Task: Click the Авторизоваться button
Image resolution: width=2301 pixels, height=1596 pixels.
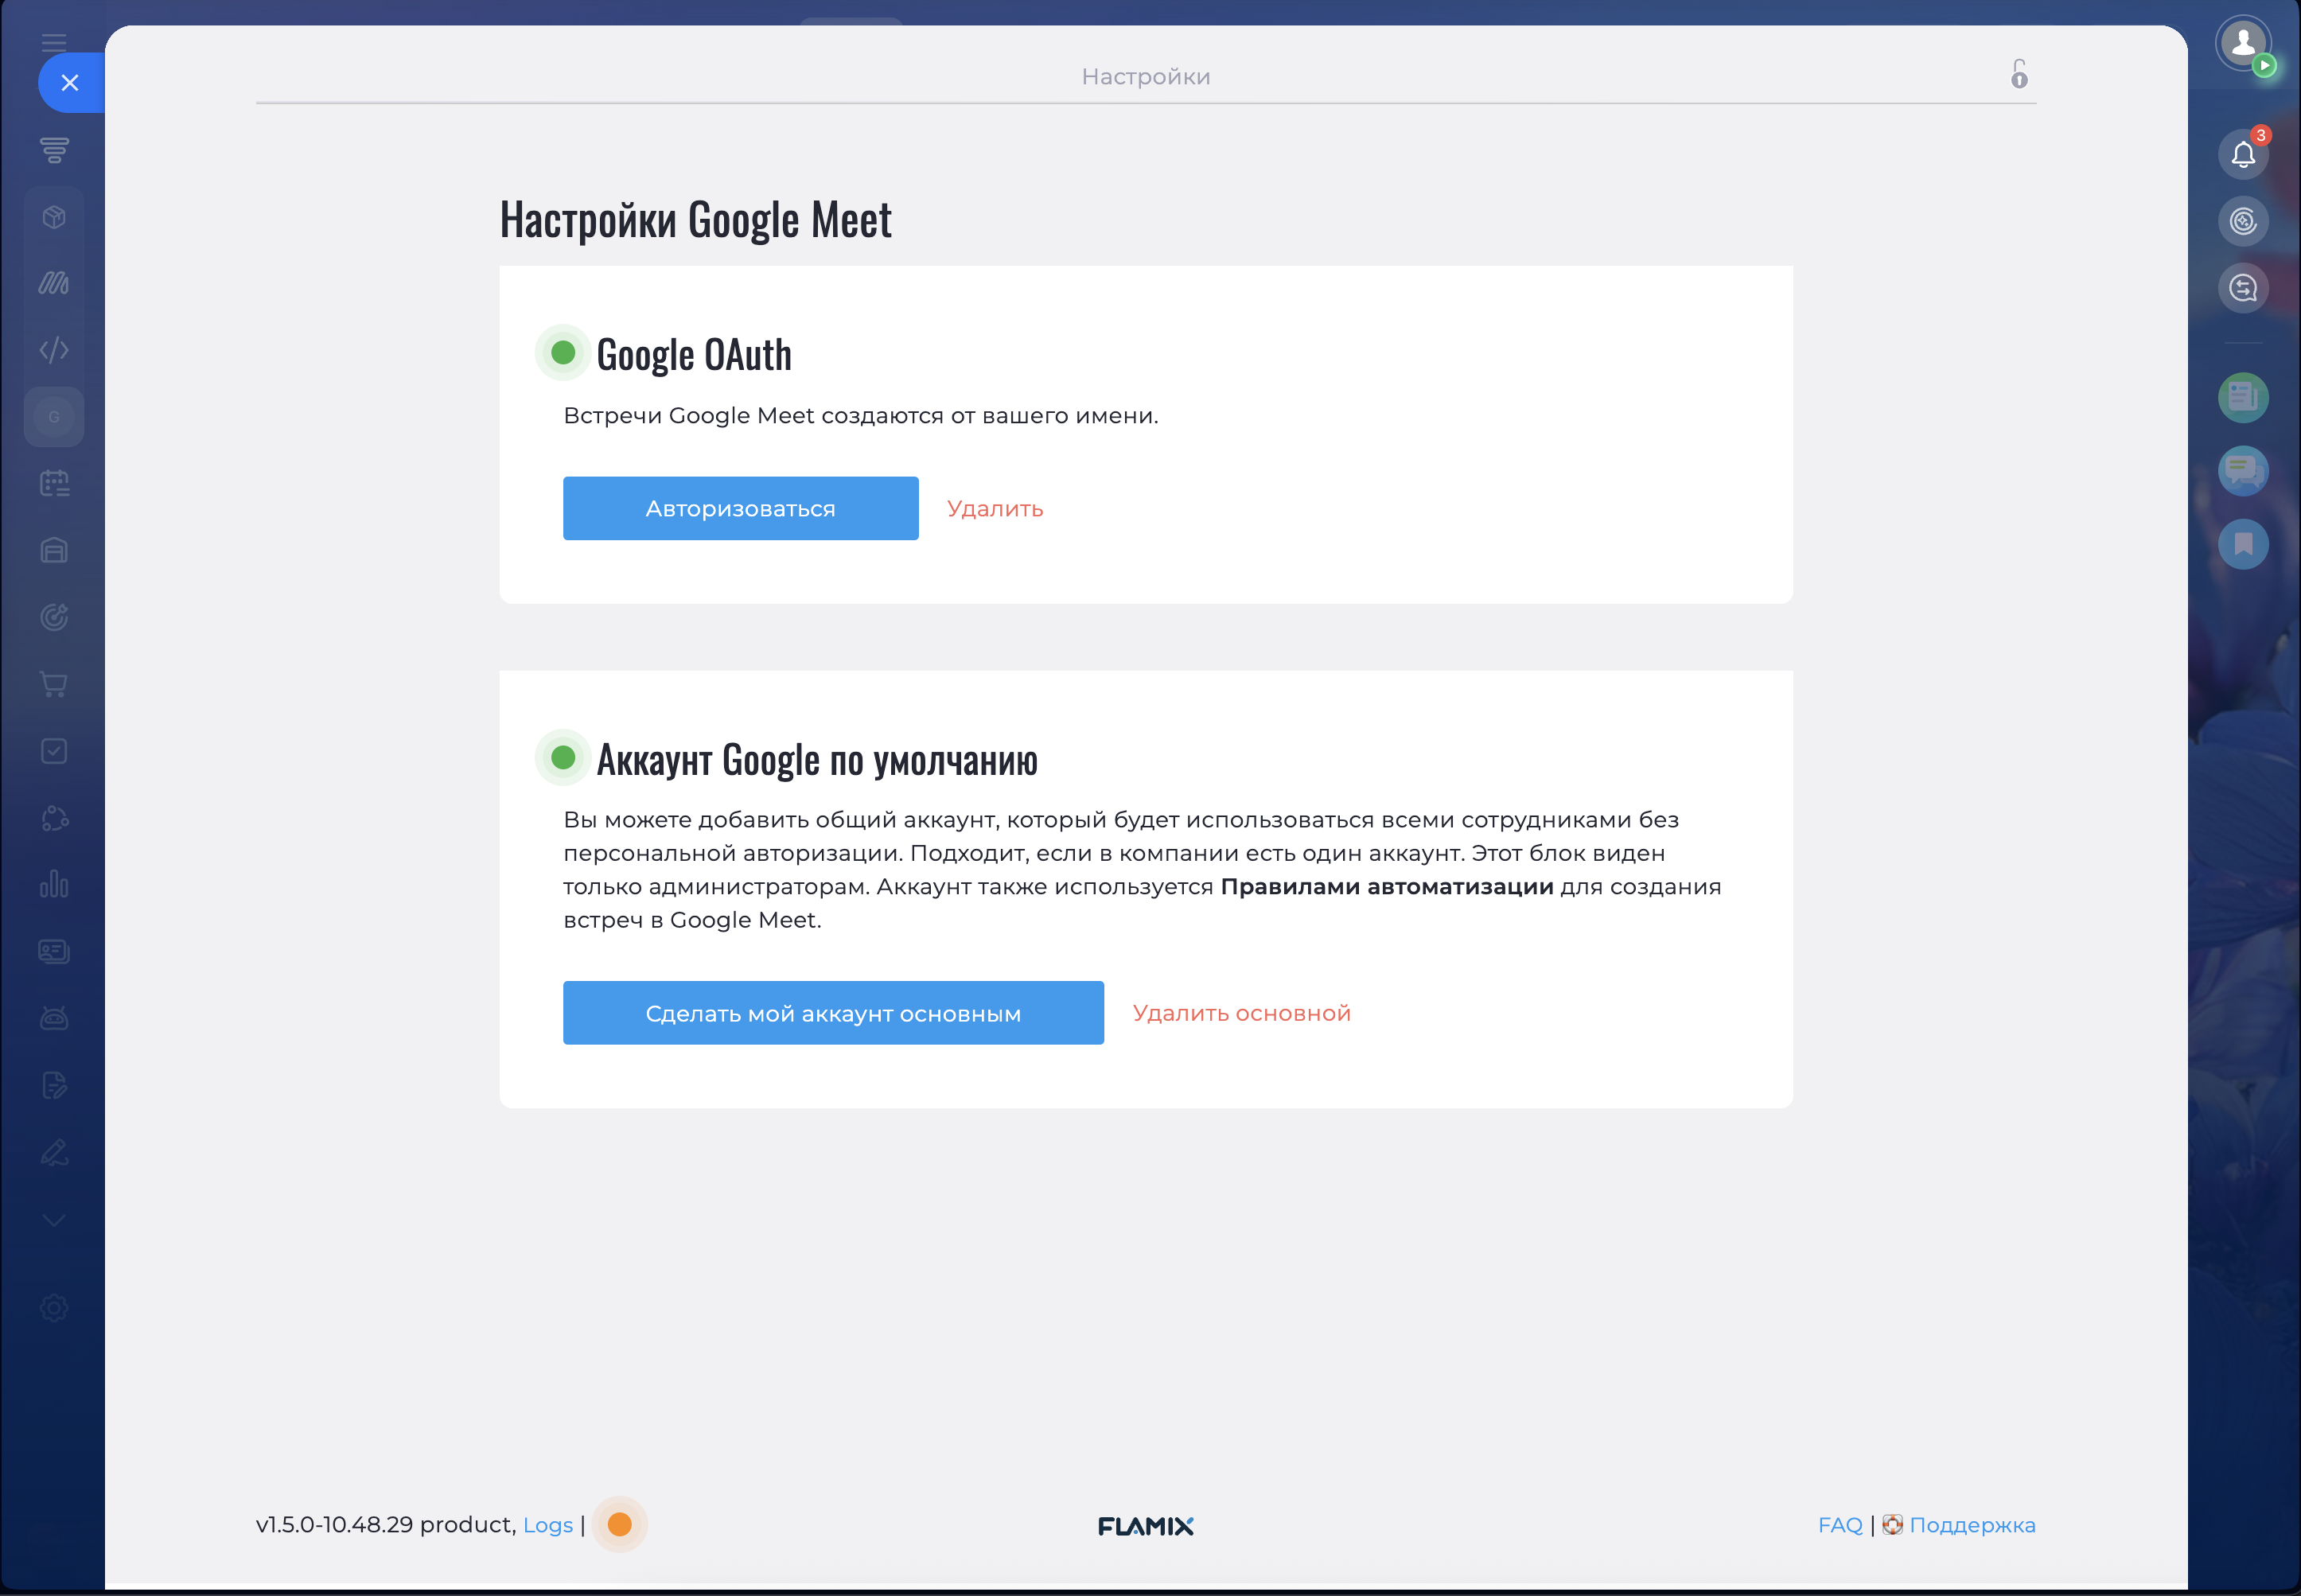Action: pos(740,508)
